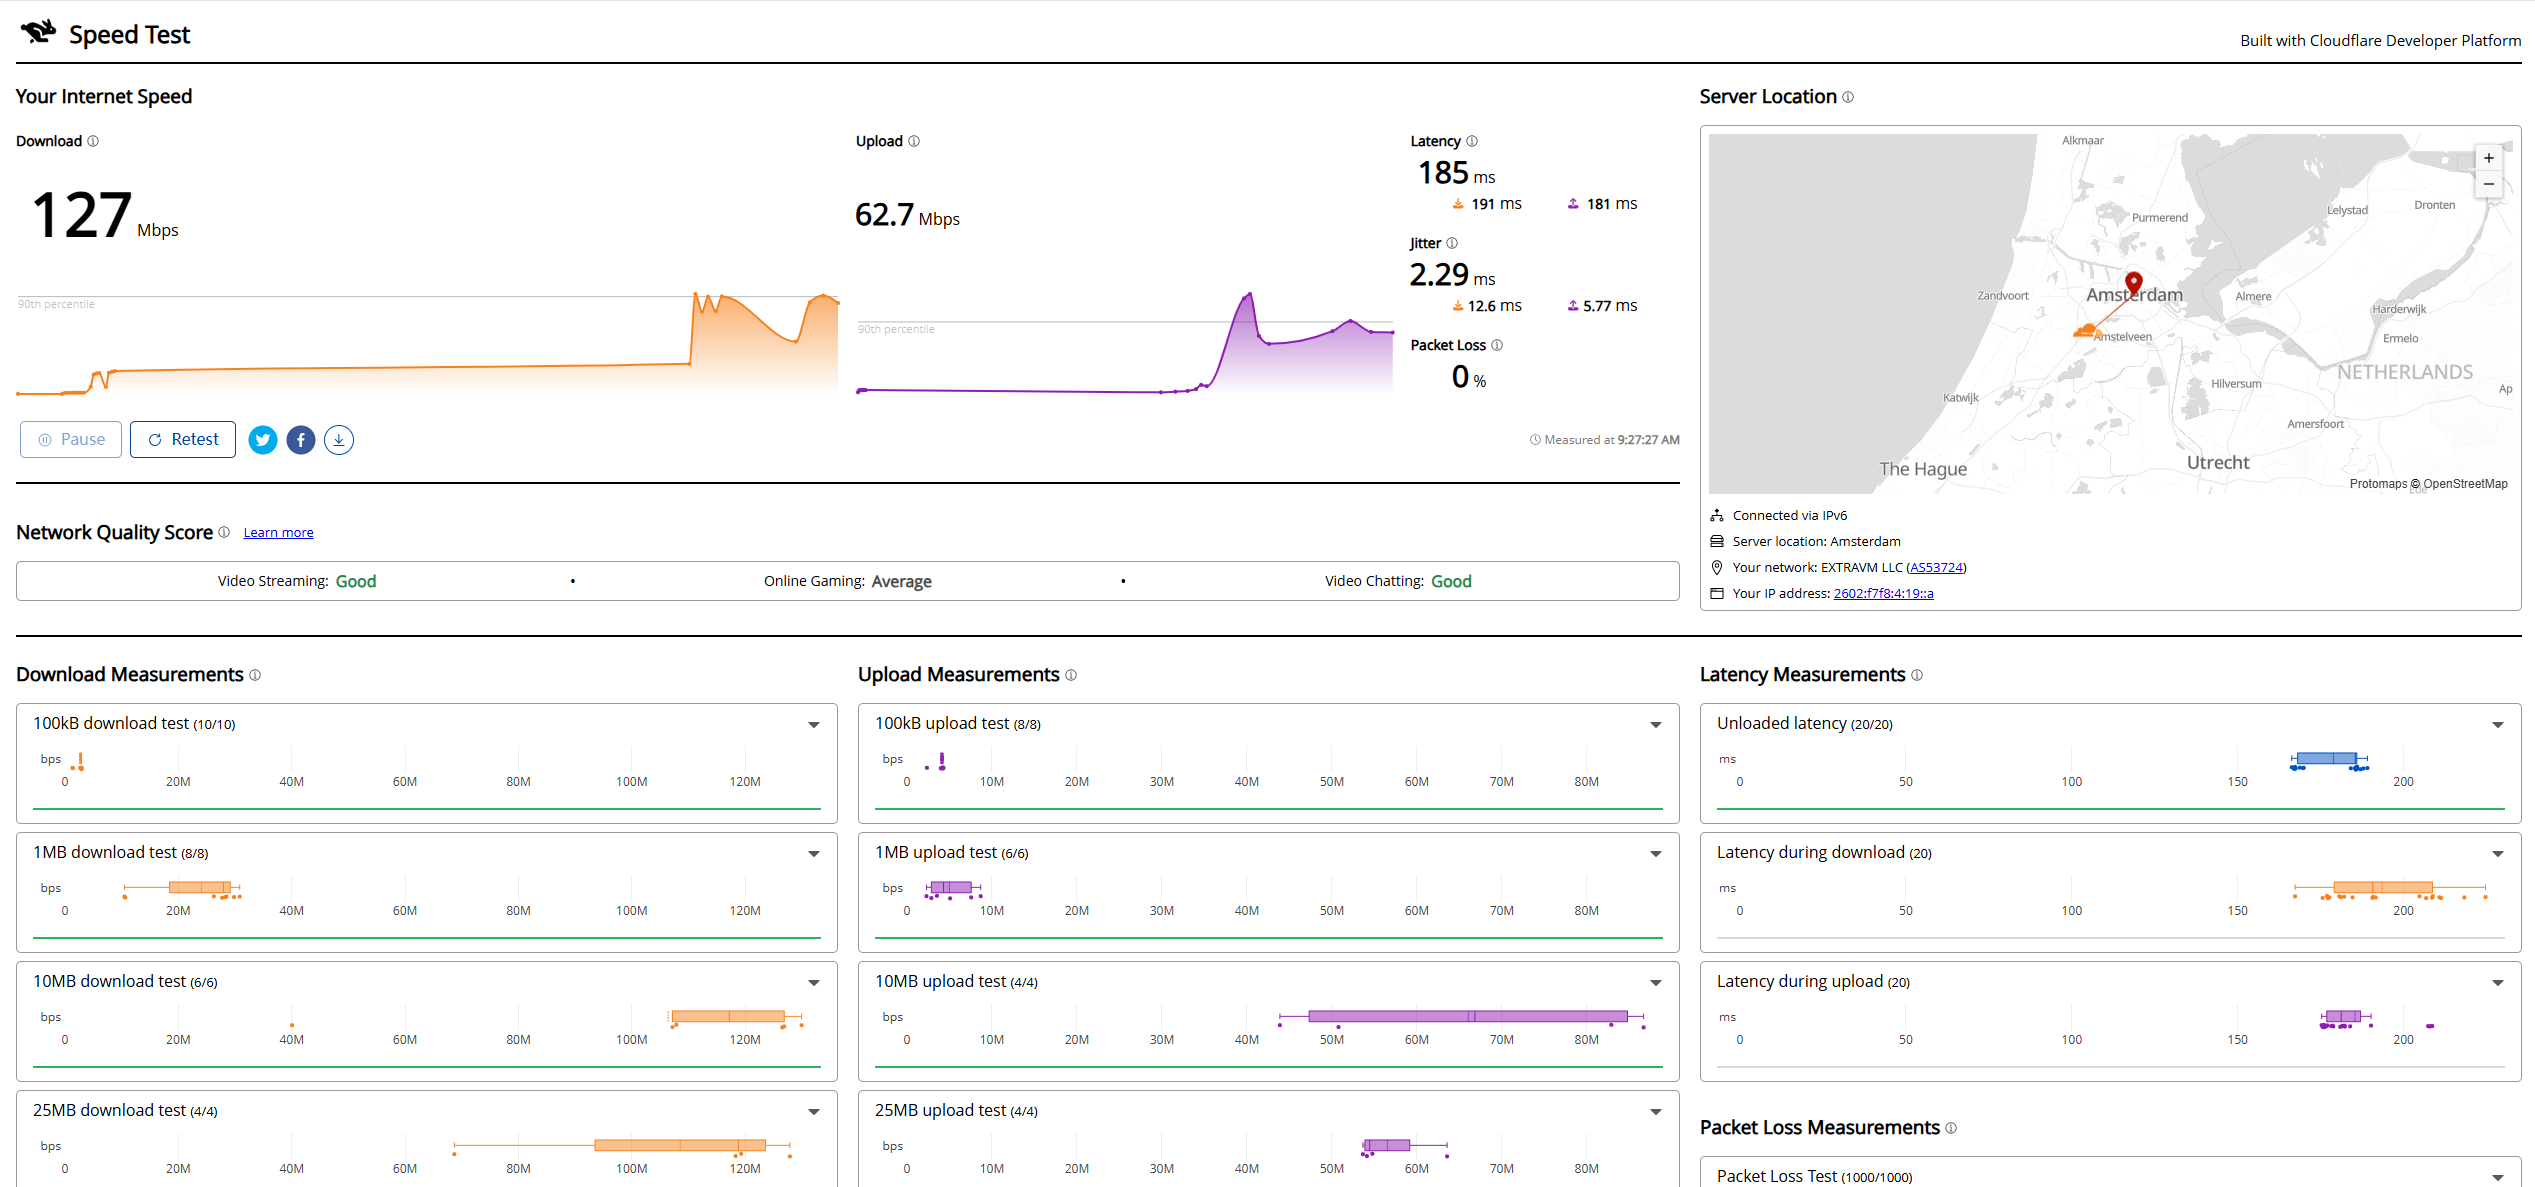2535x1187 pixels.
Task: Expand the 100kB upload test panel
Action: click(x=1656, y=725)
